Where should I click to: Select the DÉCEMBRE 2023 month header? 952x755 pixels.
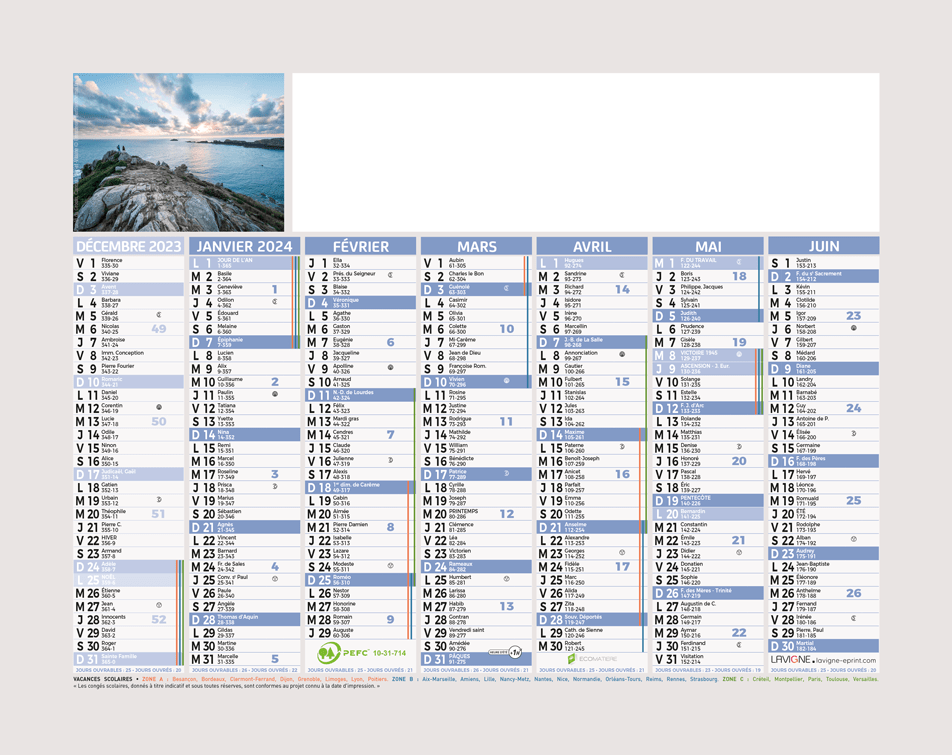(129, 247)
